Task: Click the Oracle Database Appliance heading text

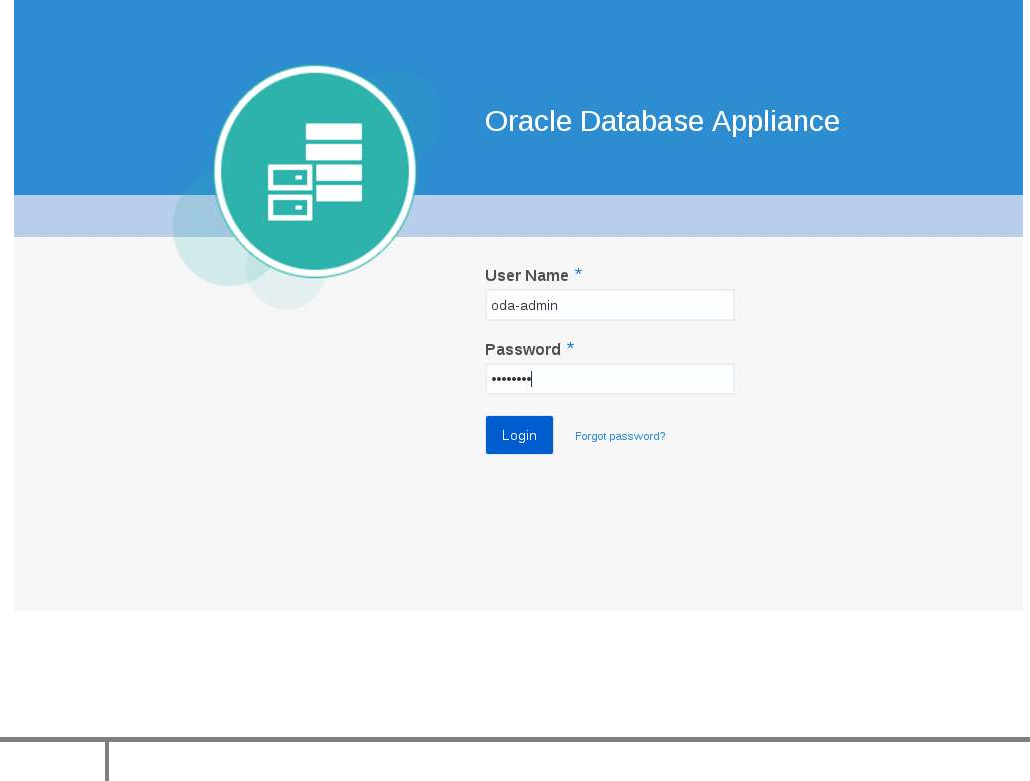Action: click(x=662, y=121)
